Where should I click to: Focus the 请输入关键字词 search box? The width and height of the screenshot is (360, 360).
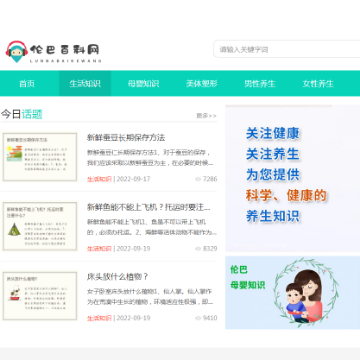[x=287, y=49]
